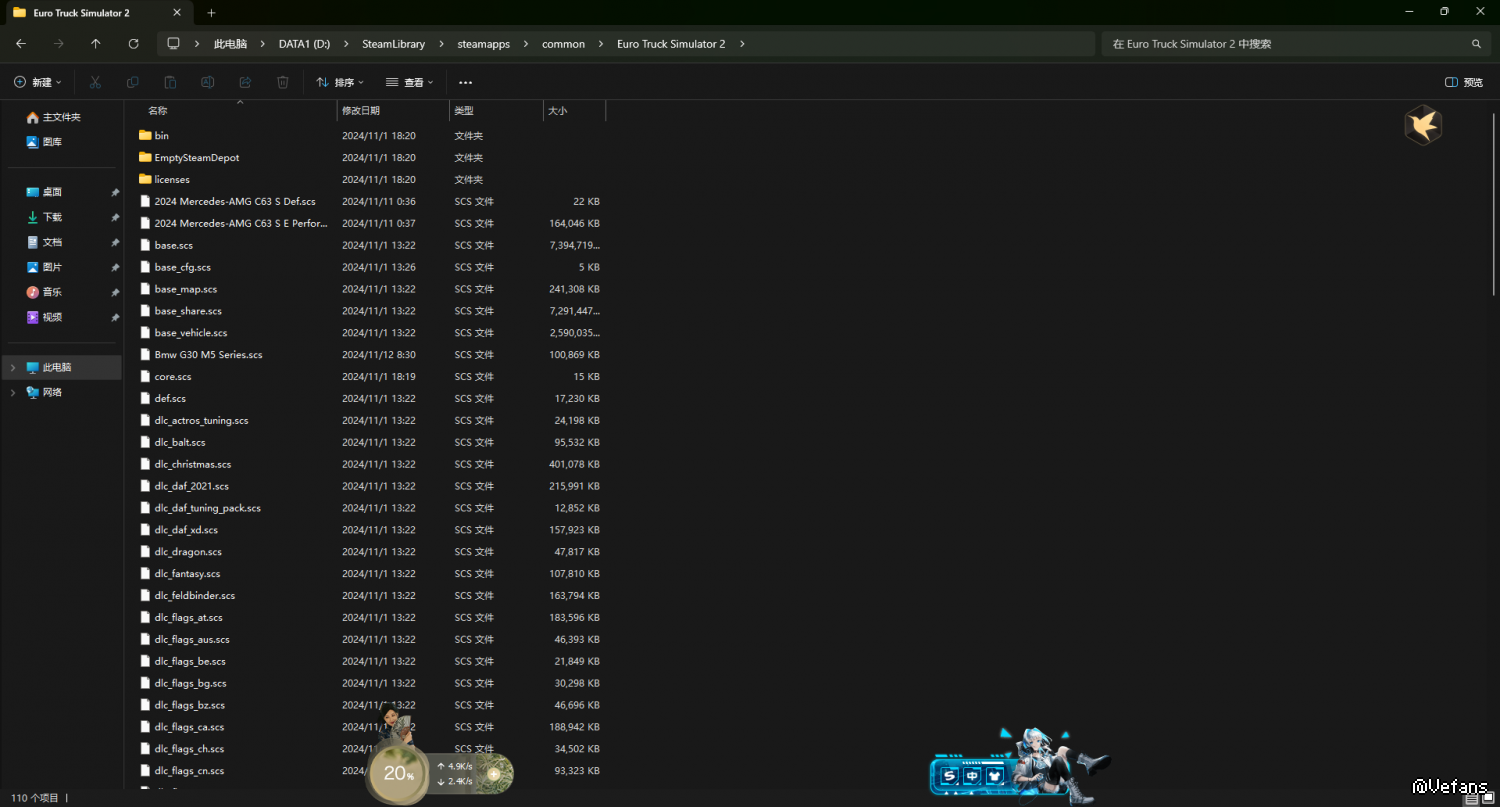This screenshot has height=807, width=1500.
Task: Go up one directory level
Action: 96,44
